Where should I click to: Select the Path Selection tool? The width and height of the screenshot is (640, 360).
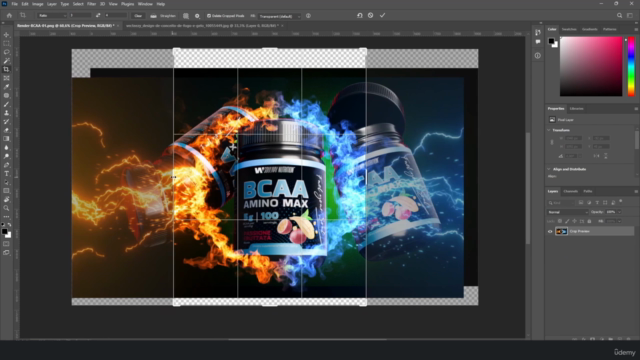6,182
